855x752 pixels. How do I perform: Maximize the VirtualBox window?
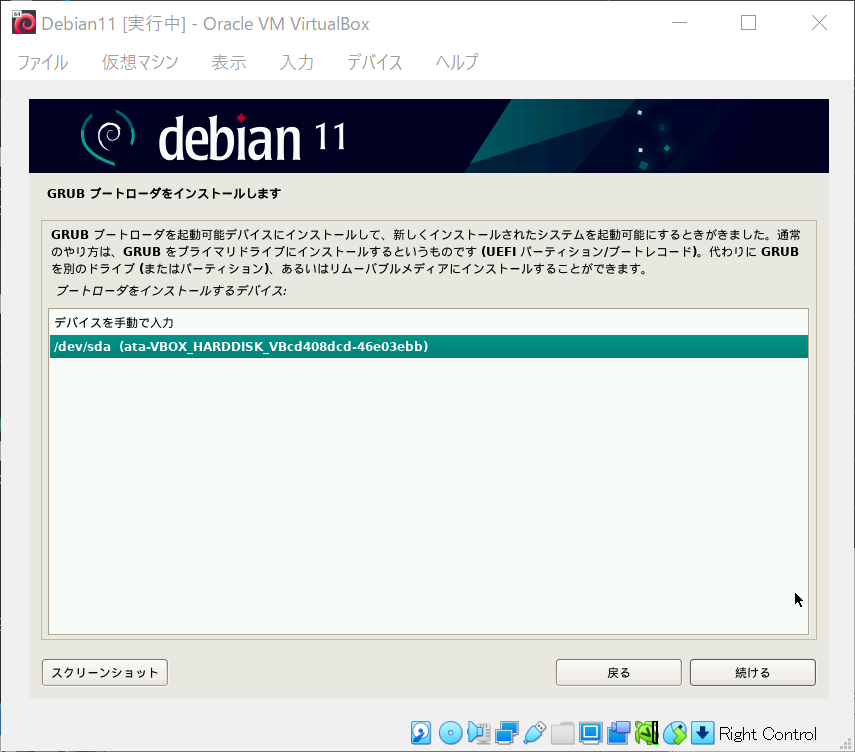[x=748, y=23]
